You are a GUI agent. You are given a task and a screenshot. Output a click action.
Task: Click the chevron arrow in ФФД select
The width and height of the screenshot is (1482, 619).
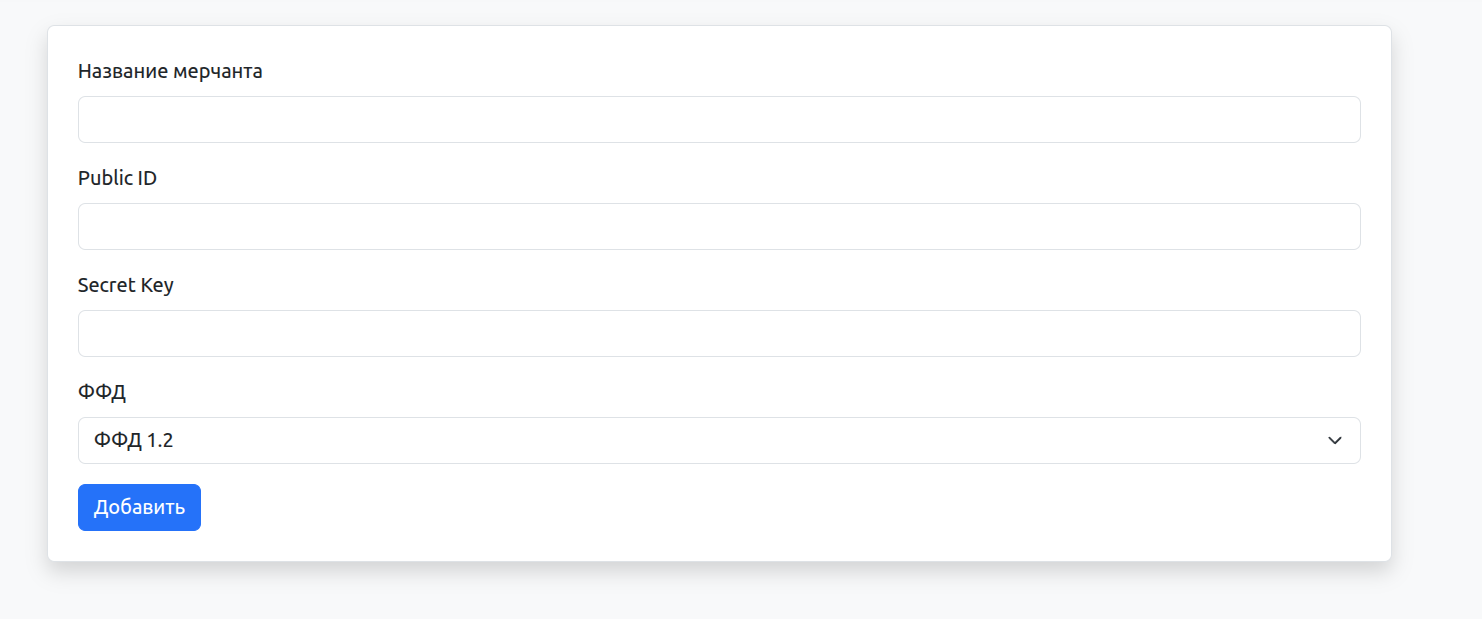click(x=1334, y=441)
